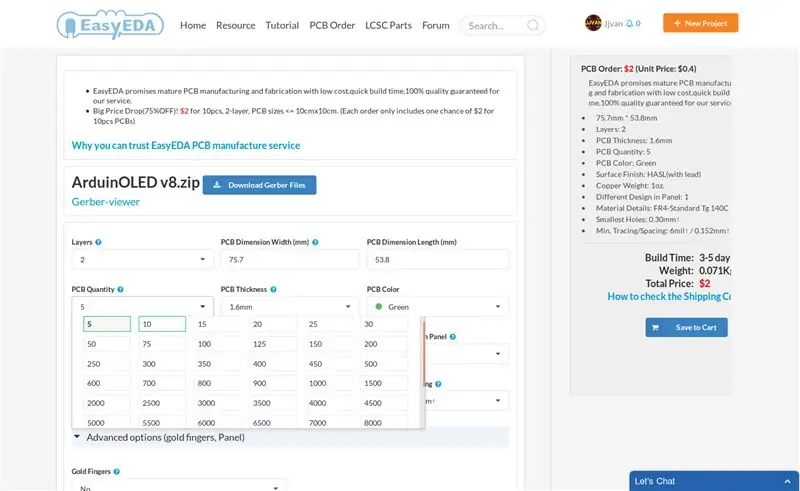The height and width of the screenshot is (491, 800).
Task: Select quantity 150 option
Action: pos(328,344)
